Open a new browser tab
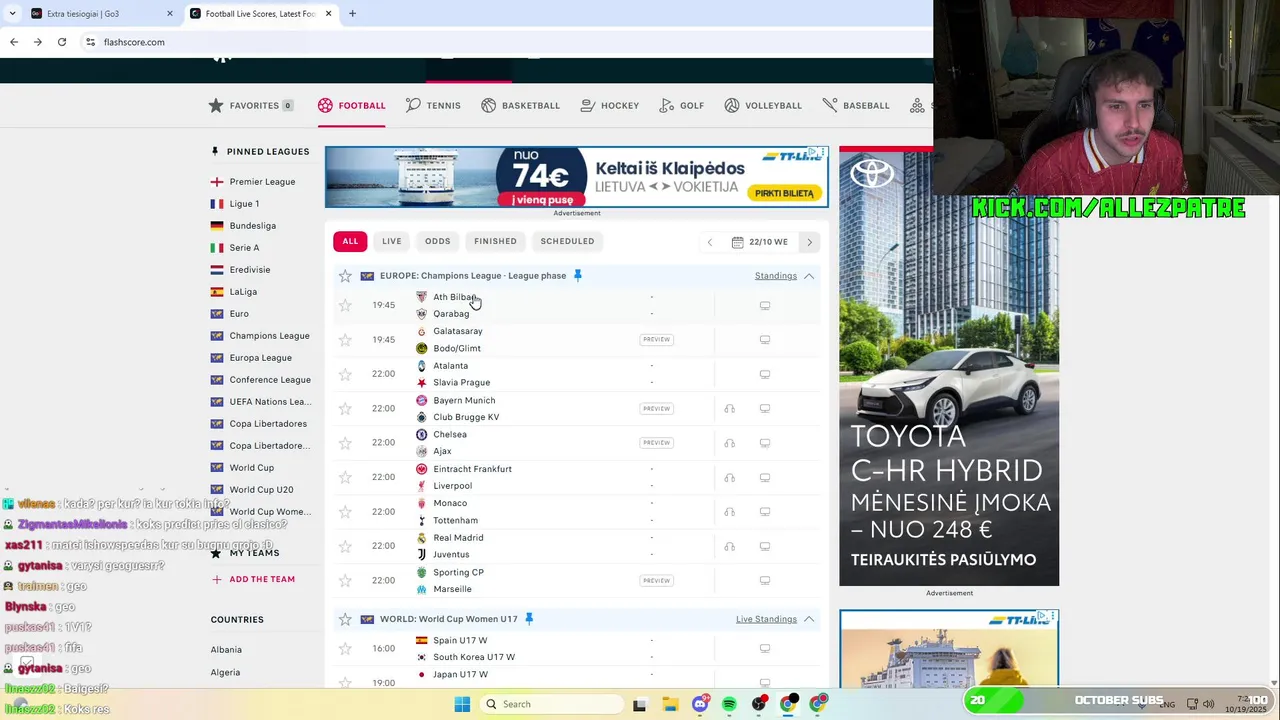Image resolution: width=1280 pixels, height=720 pixels. tap(352, 14)
